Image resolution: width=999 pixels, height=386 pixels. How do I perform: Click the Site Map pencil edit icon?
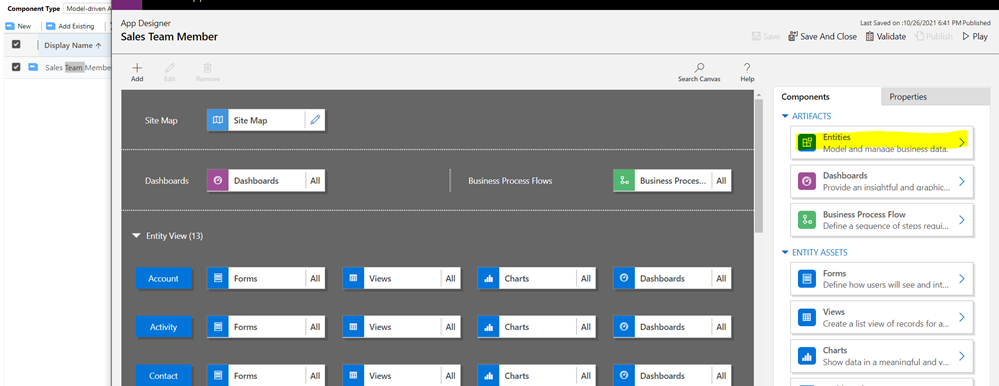315,120
